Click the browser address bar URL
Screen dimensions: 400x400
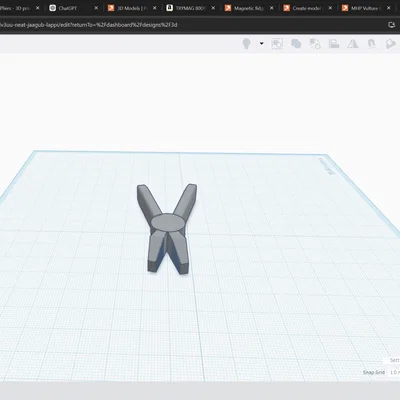click(x=89, y=25)
